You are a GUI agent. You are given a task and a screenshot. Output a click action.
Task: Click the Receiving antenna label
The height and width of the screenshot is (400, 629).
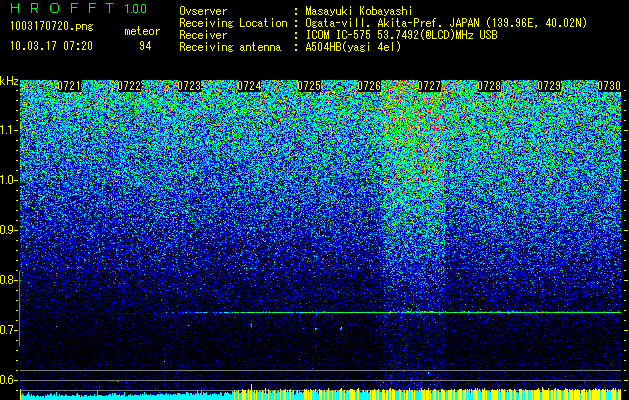pos(230,47)
